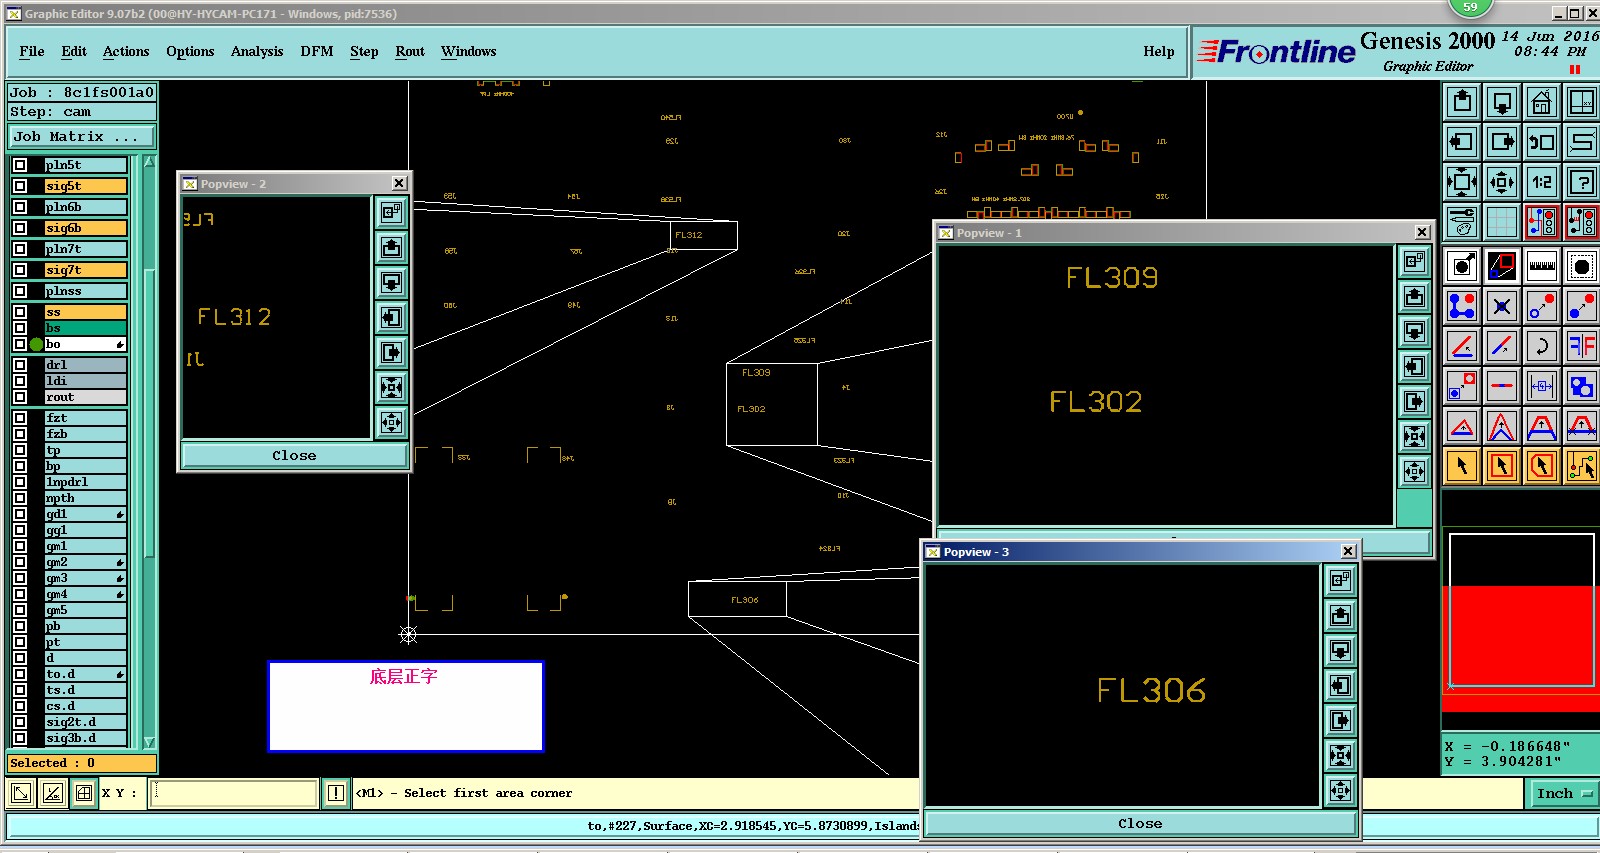Select the rectangle area selection arrow icon

[1502, 466]
